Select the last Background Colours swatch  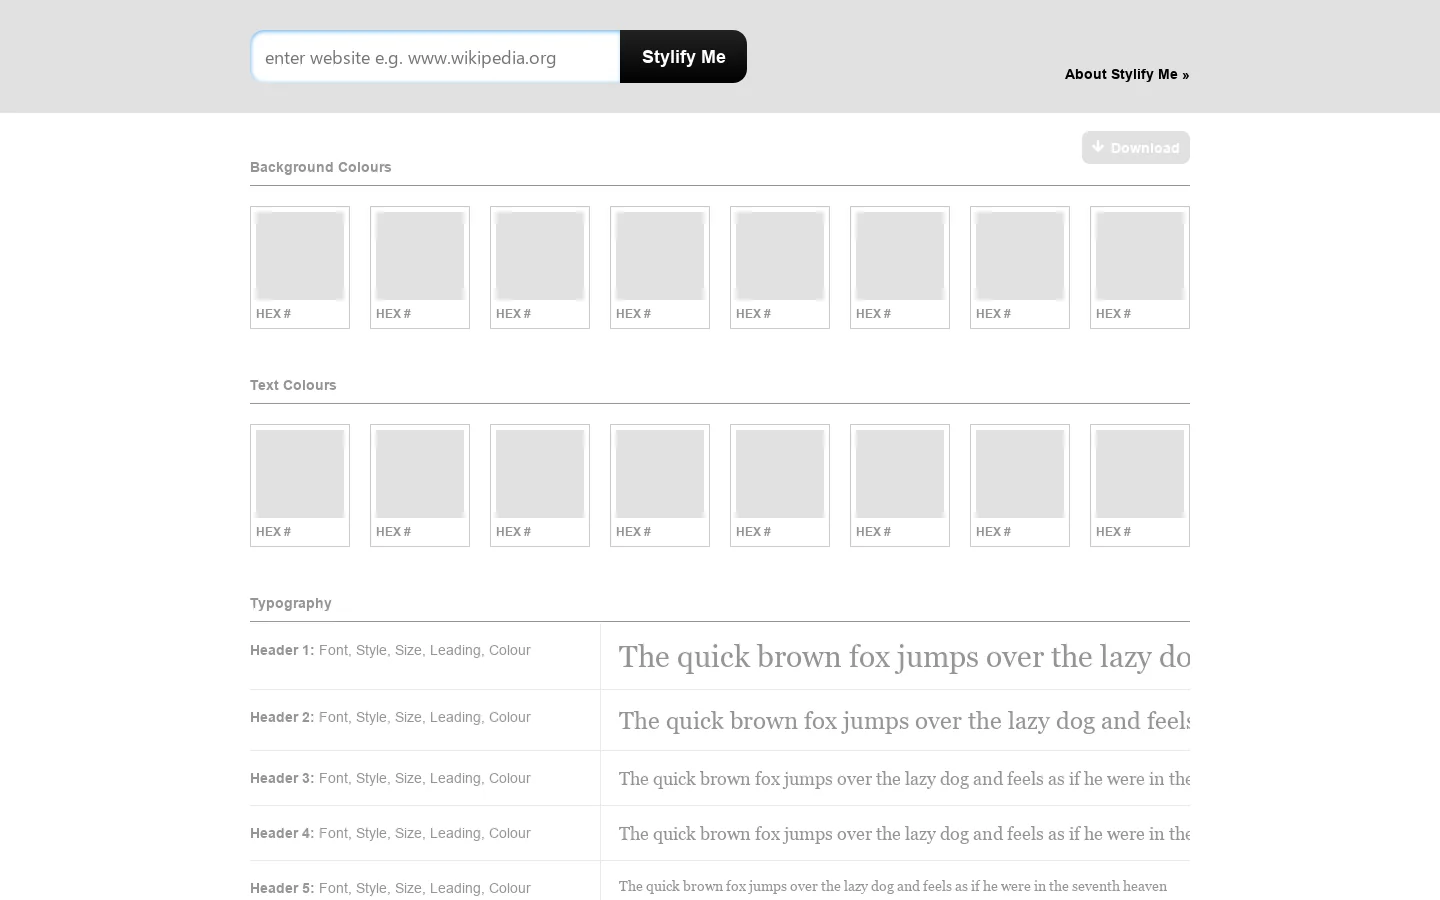[x=1140, y=267]
